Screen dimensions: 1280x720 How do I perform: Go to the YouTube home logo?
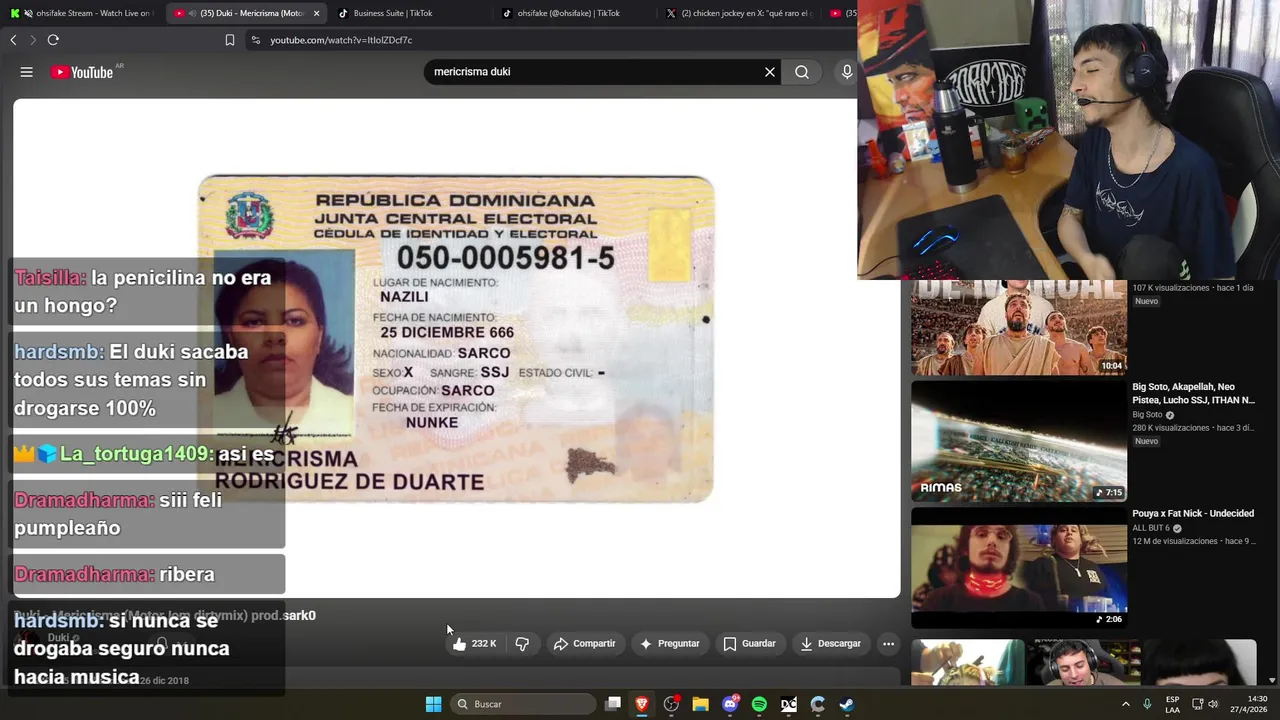point(82,72)
